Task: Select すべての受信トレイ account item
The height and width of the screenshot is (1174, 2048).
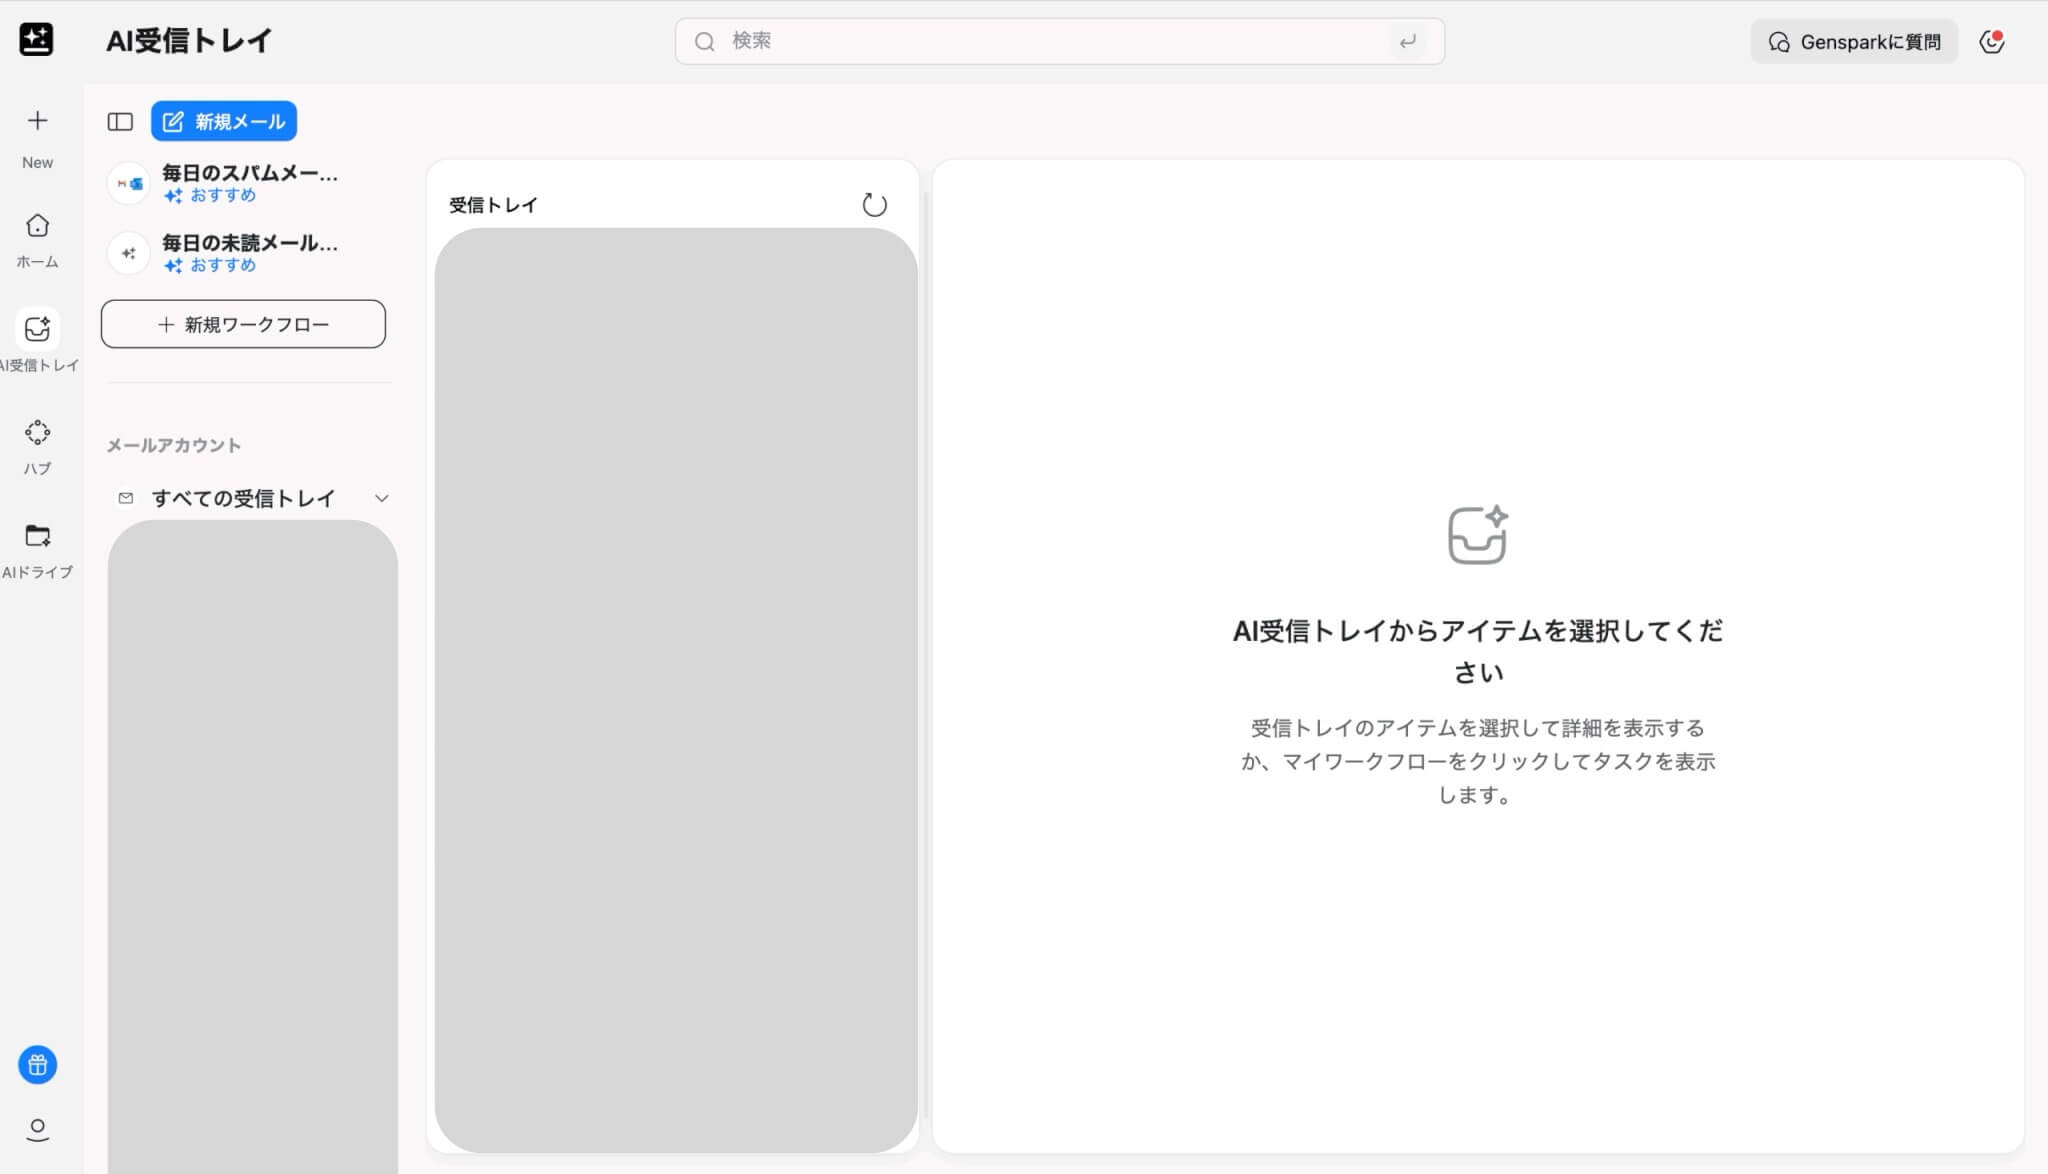Action: coord(242,498)
